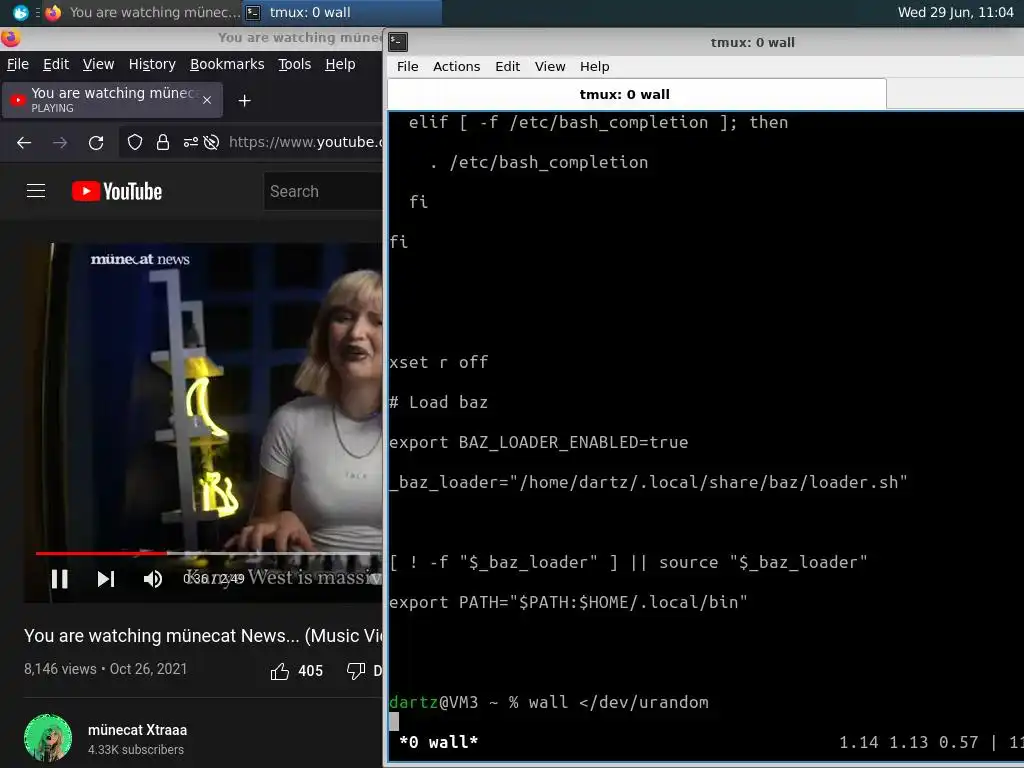Show site security padlock info

pos(163,142)
